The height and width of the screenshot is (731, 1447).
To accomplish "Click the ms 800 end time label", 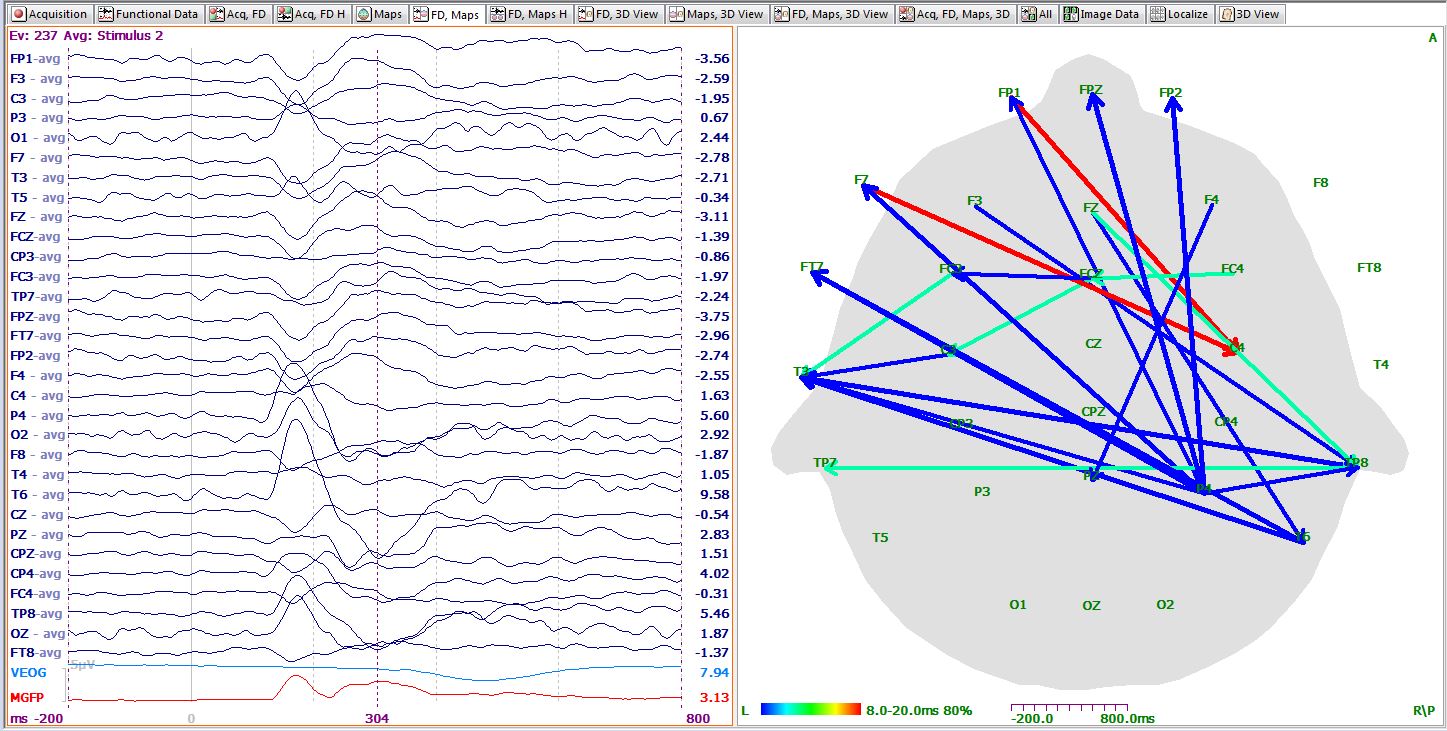I will [698, 719].
